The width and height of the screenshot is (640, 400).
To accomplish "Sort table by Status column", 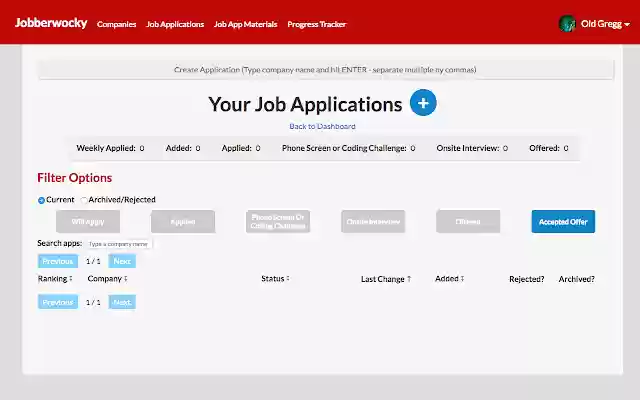I will coord(276,279).
